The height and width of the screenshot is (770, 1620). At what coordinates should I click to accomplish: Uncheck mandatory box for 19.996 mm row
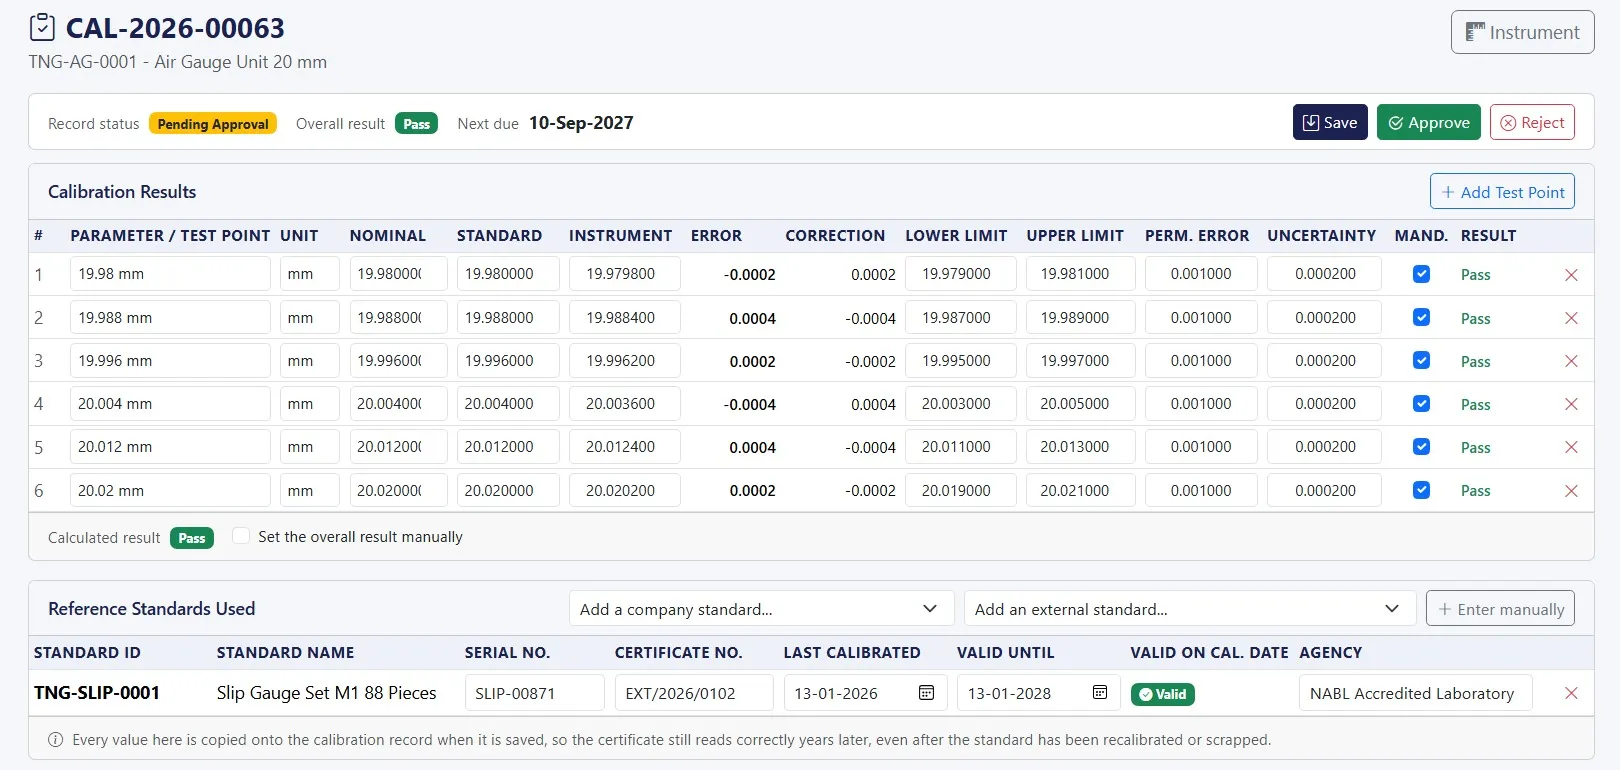(1421, 360)
